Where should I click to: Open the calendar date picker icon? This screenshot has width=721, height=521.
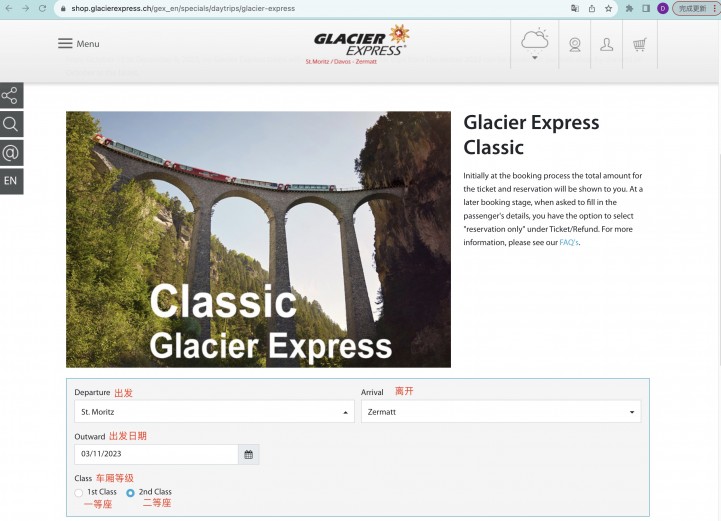click(249, 454)
